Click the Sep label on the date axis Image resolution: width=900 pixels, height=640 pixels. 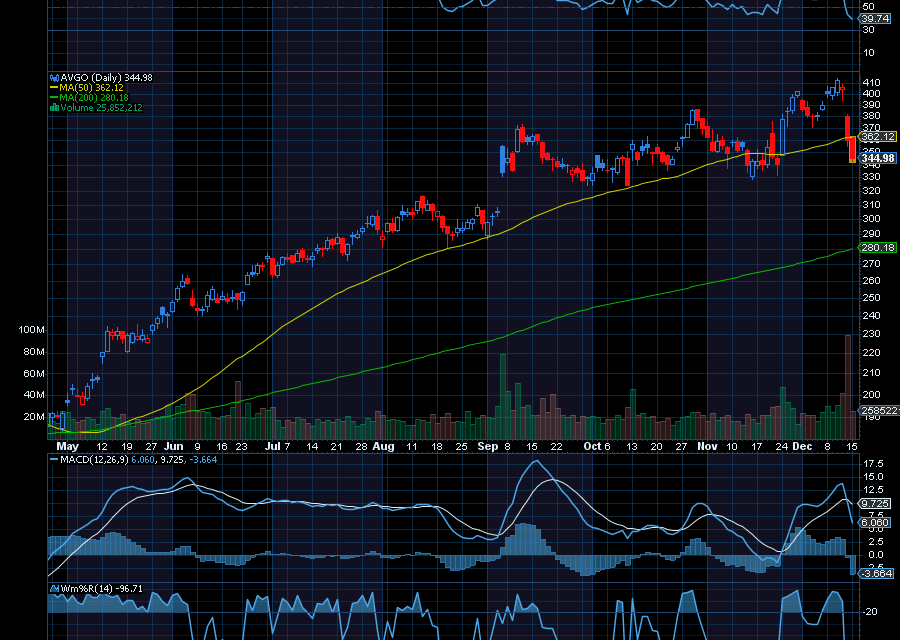(x=490, y=447)
